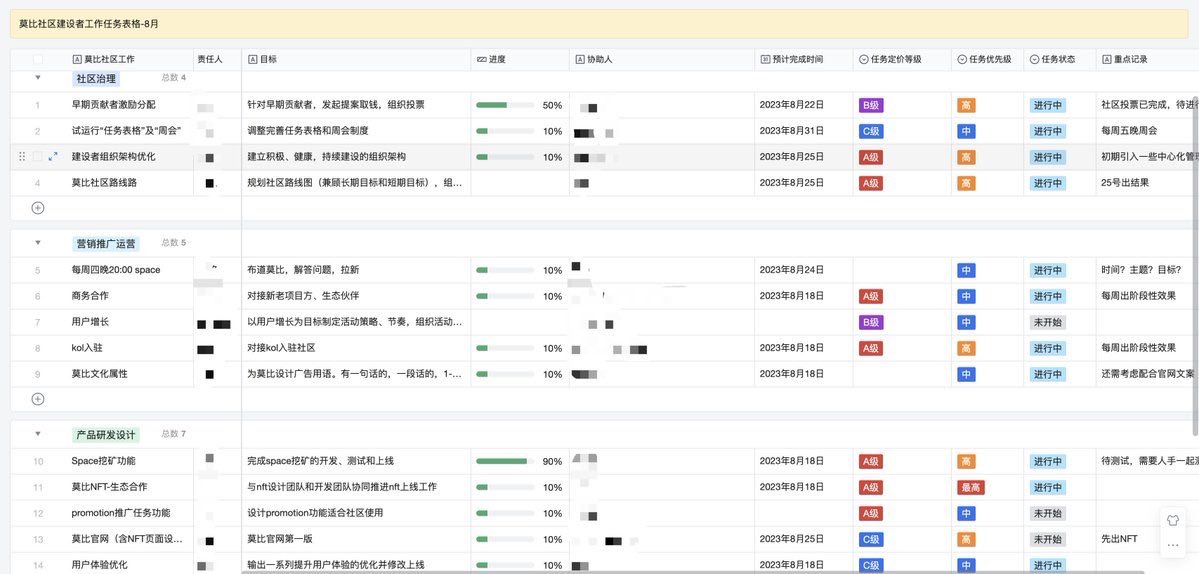Image resolution: width=1199 pixels, height=574 pixels.
Task: Click the 每周四晚20:00 space cell
Action: click(115, 270)
